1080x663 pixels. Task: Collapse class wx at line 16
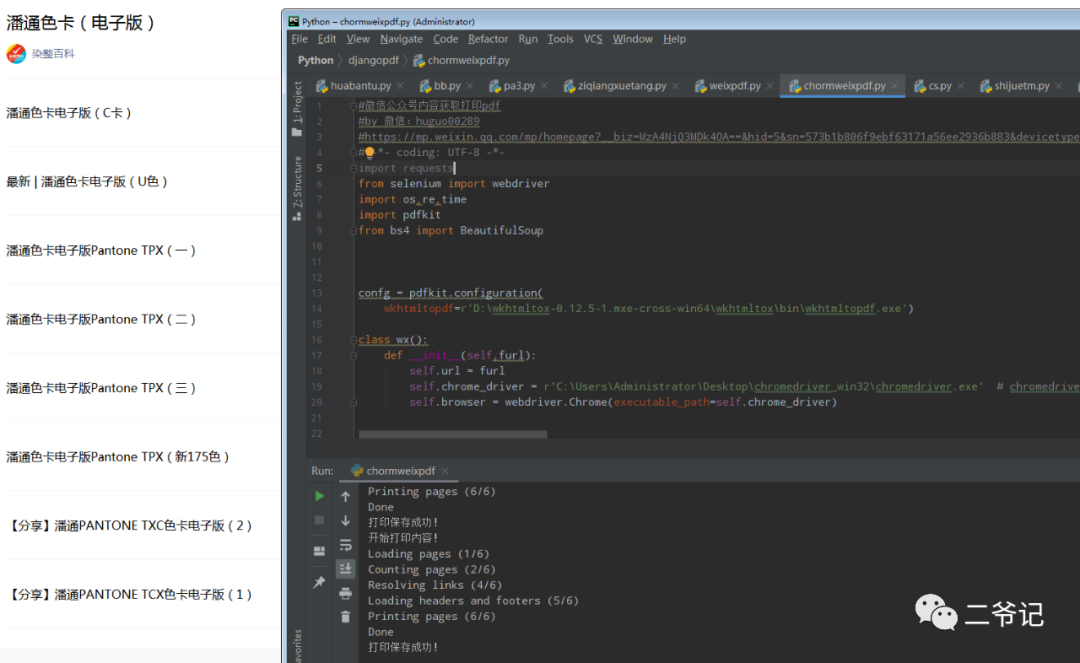pos(353,339)
